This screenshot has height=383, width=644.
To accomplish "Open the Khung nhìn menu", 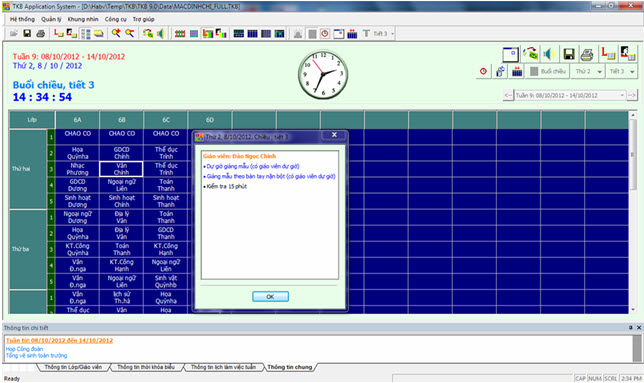I will coord(83,19).
